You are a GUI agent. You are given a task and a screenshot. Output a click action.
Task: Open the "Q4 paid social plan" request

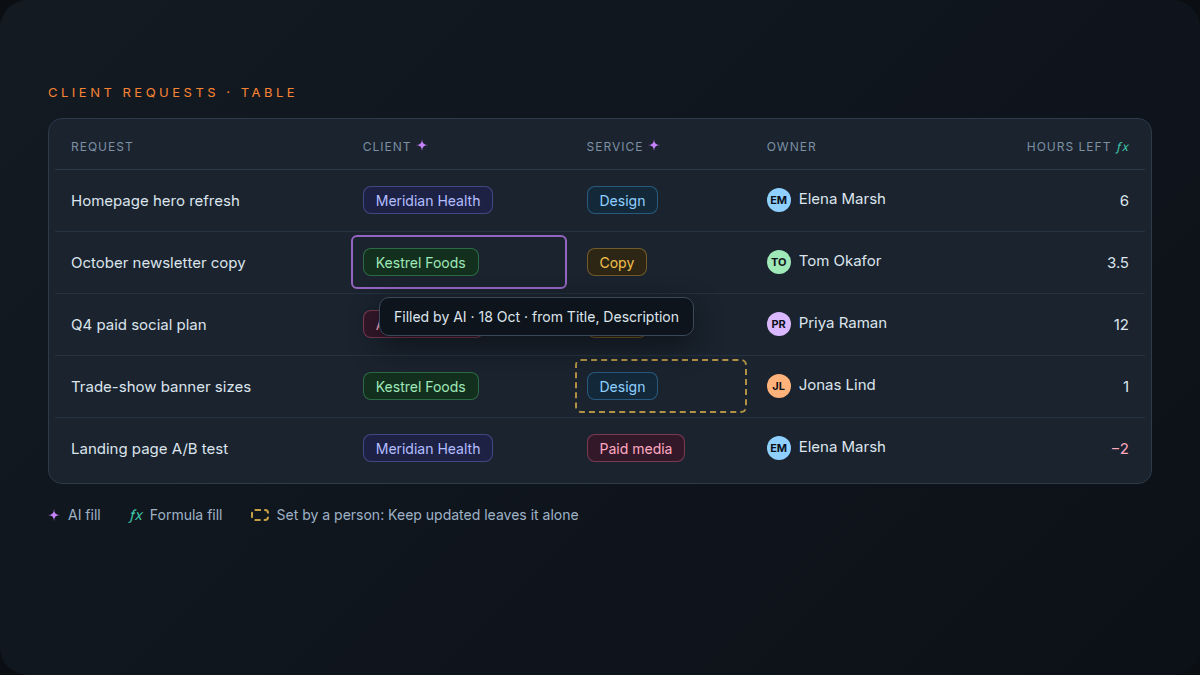click(139, 325)
